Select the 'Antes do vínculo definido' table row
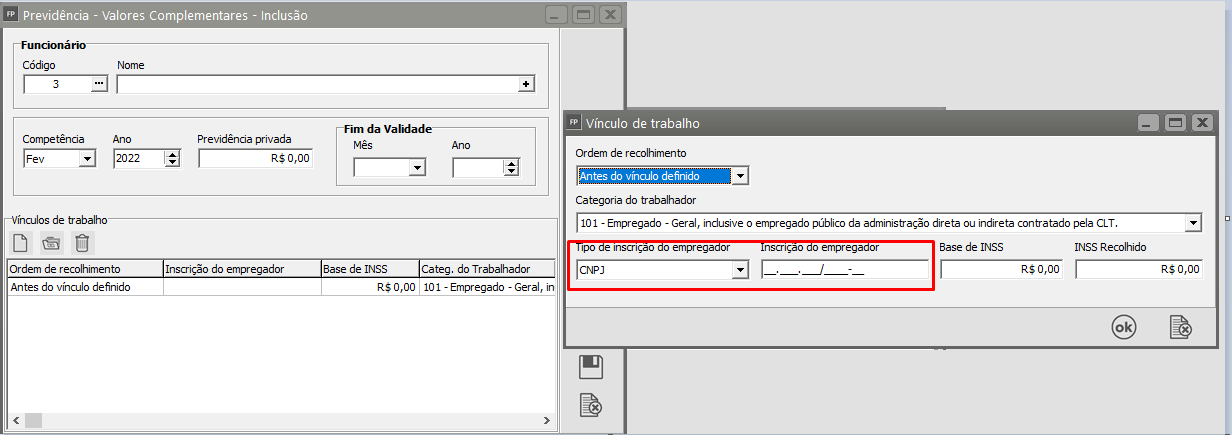The height and width of the screenshot is (435, 1232). coord(281,287)
